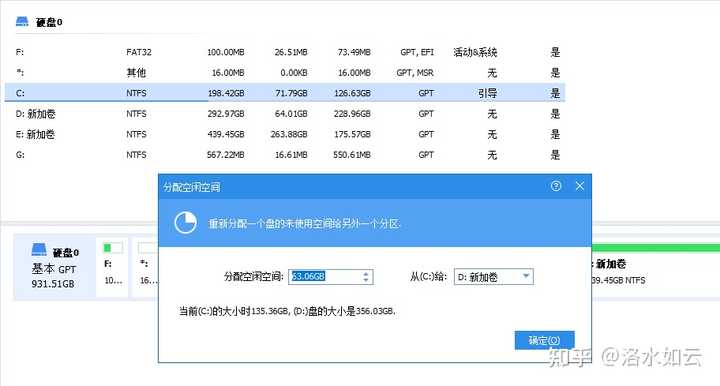Click the 263.88GB used space cell

289,134
